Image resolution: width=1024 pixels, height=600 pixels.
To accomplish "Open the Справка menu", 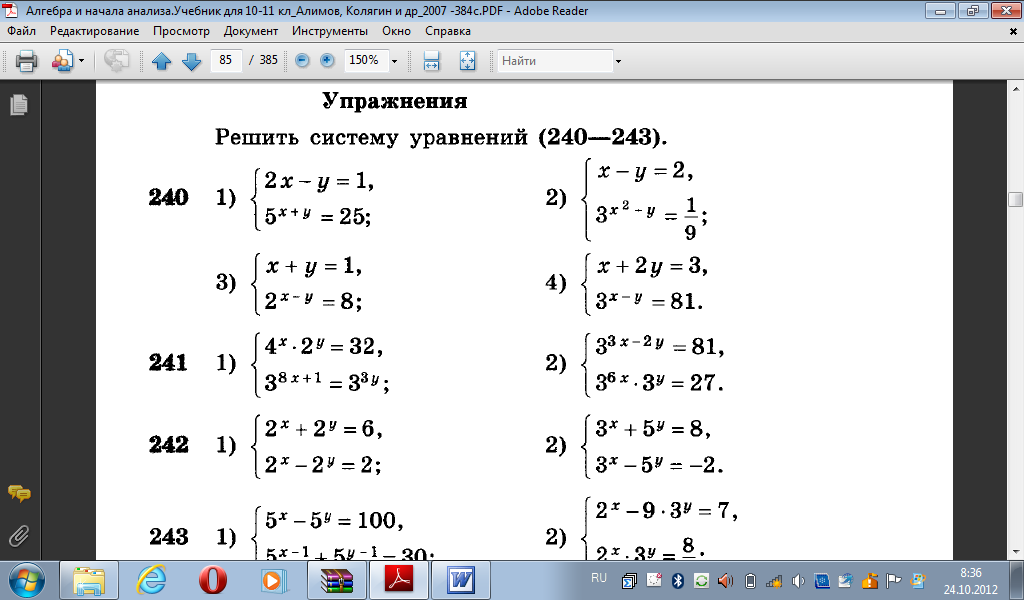I will tap(447, 31).
